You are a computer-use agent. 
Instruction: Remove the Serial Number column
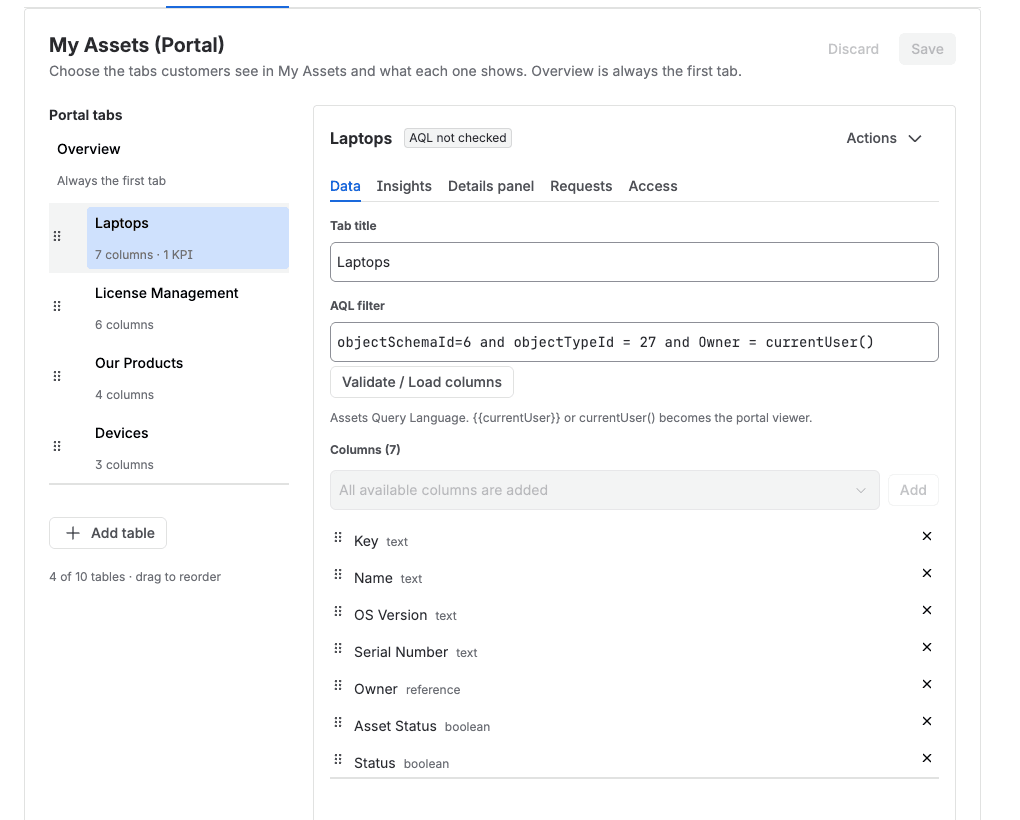click(x=927, y=647)
